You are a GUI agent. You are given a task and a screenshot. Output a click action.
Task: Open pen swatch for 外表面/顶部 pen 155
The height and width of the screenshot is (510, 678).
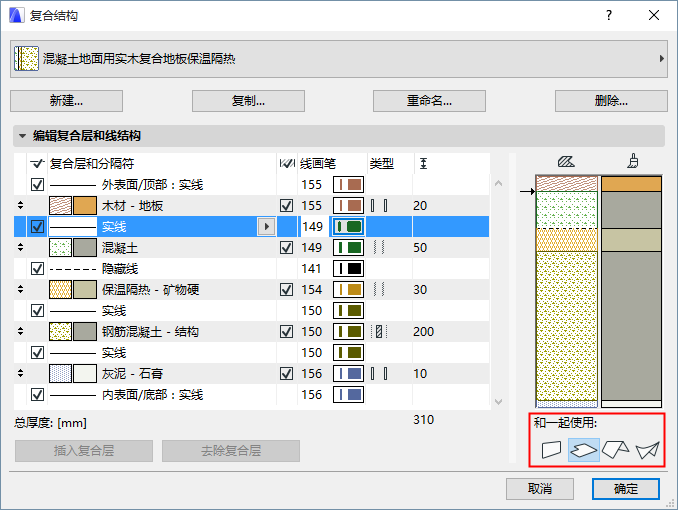click(348, 185)
